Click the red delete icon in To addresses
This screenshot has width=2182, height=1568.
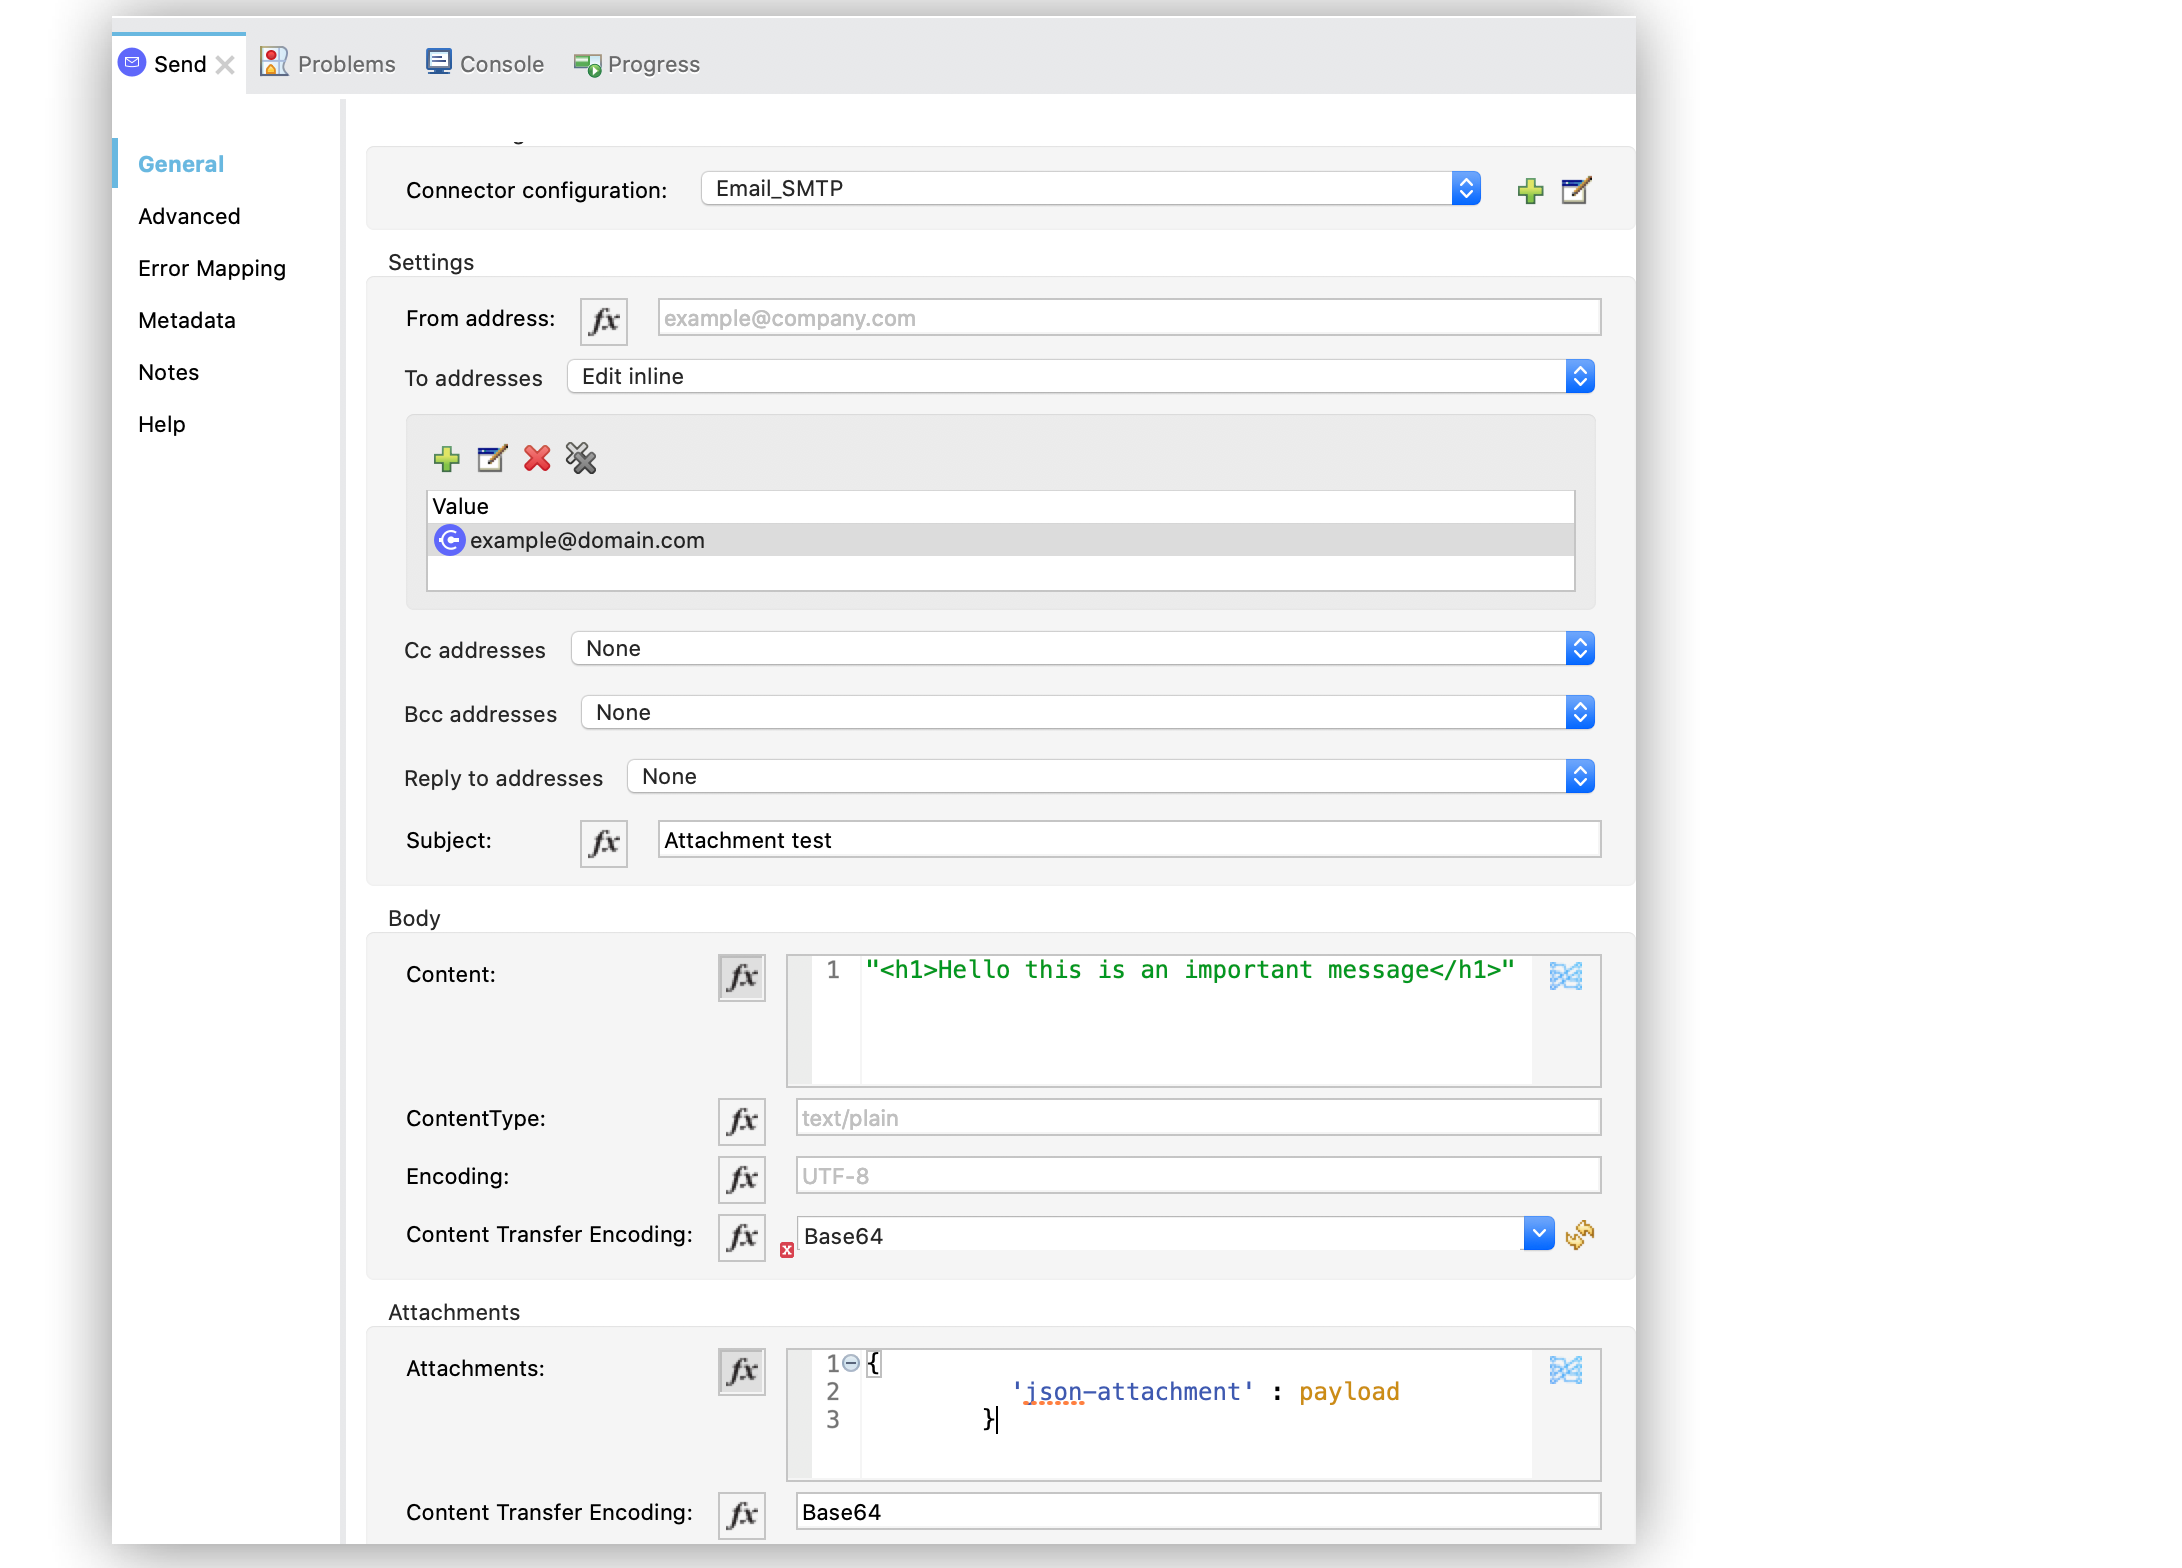coord(535,459)
